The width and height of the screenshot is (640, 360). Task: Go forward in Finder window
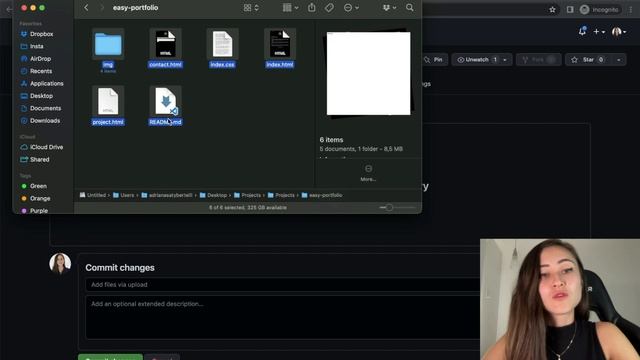tap(102, 8)
